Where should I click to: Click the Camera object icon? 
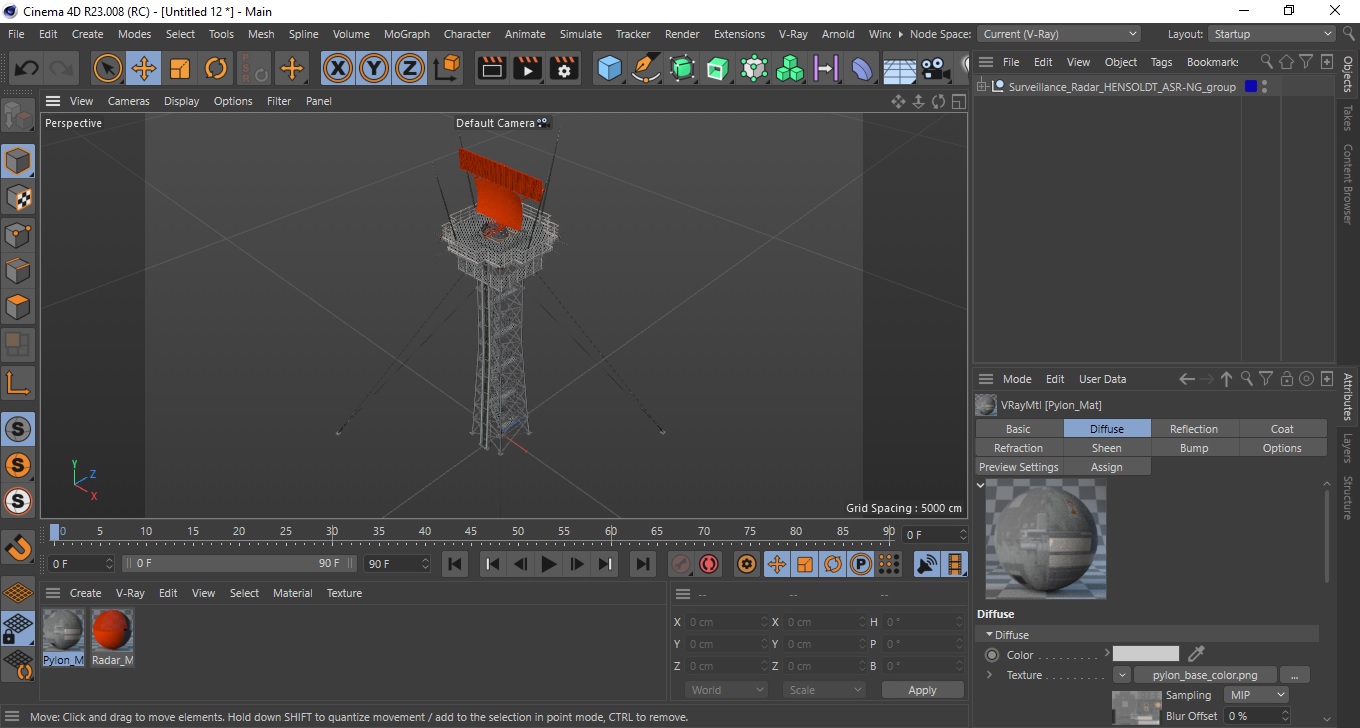pos(935,69)
